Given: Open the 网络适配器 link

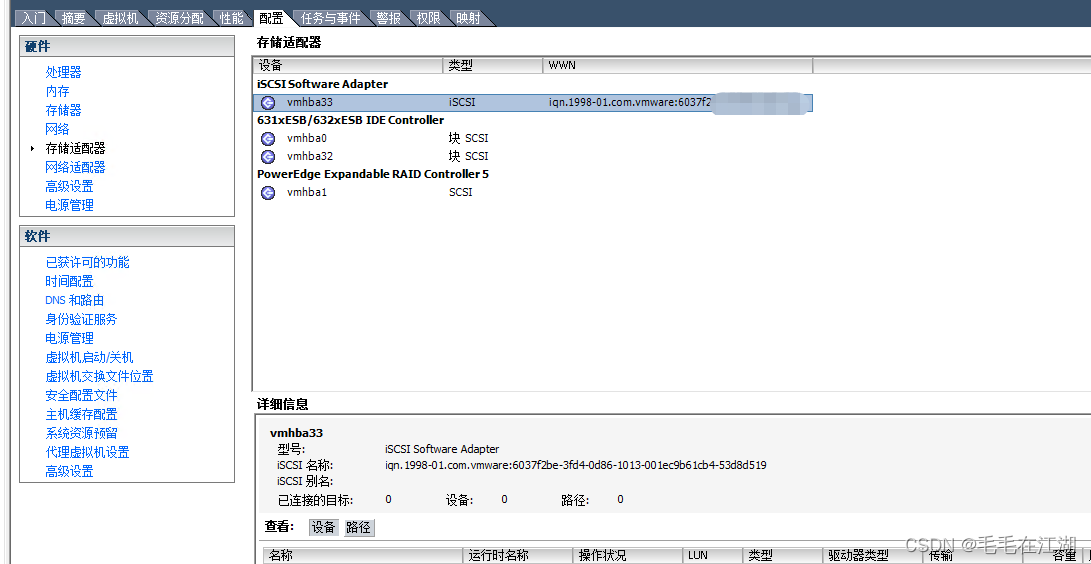Looking at the screenshot, I should (75, 167).
